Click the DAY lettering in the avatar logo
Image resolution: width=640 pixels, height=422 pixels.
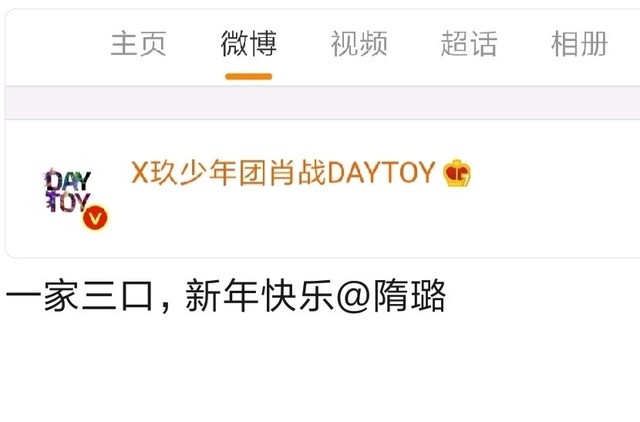(68, 180)
